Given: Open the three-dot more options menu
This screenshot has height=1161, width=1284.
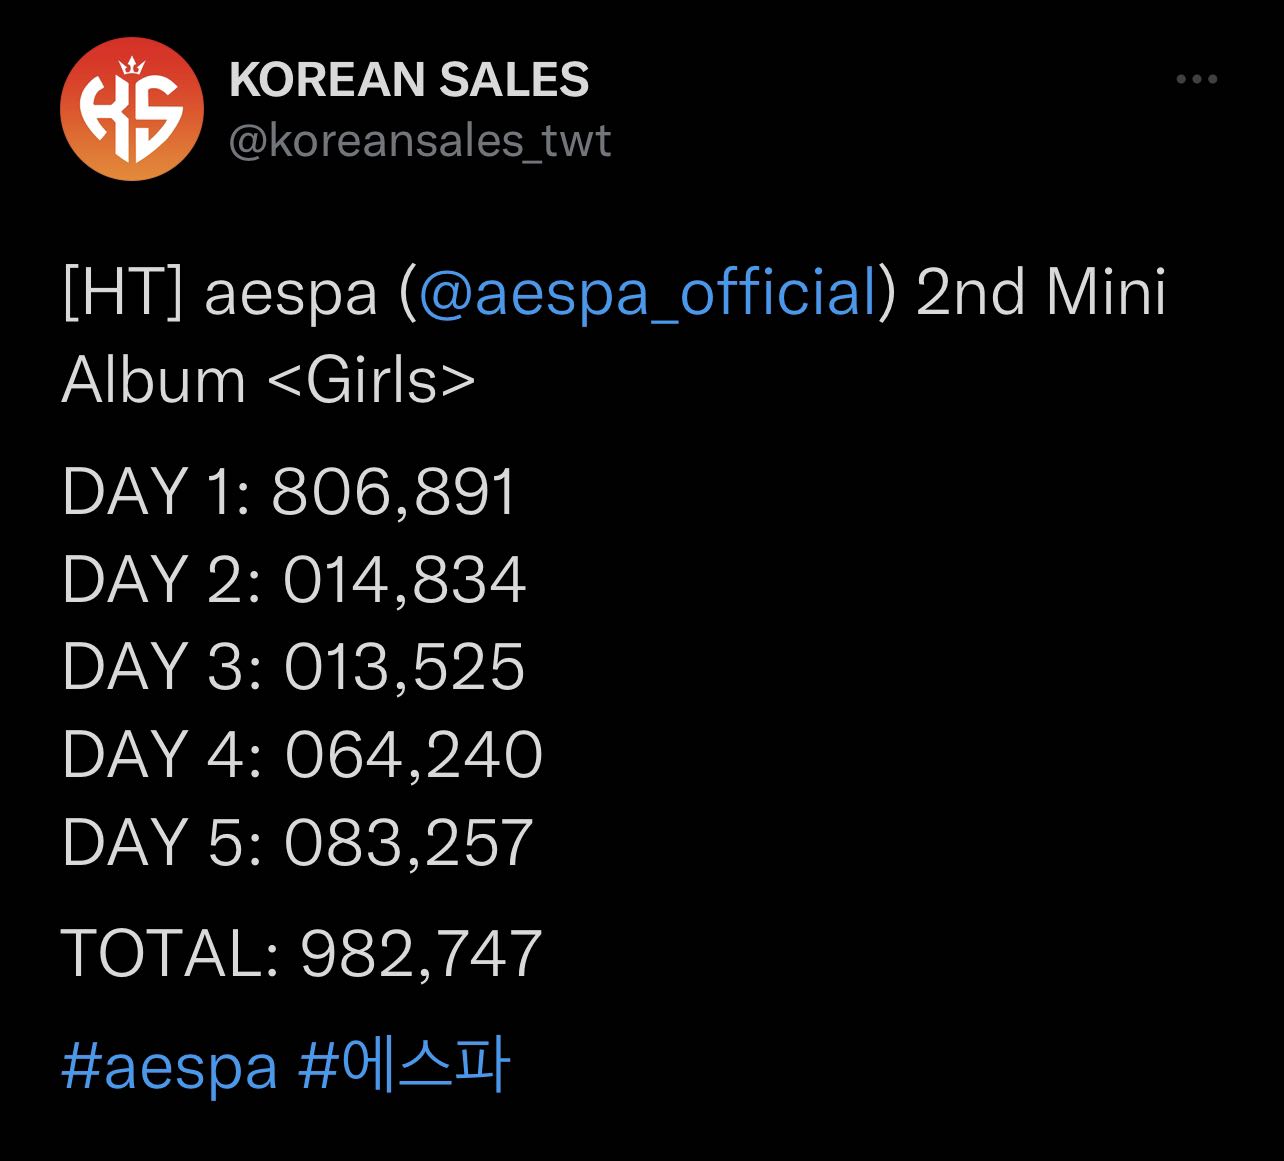Looking at the screenshot, I should point(1196,79).
